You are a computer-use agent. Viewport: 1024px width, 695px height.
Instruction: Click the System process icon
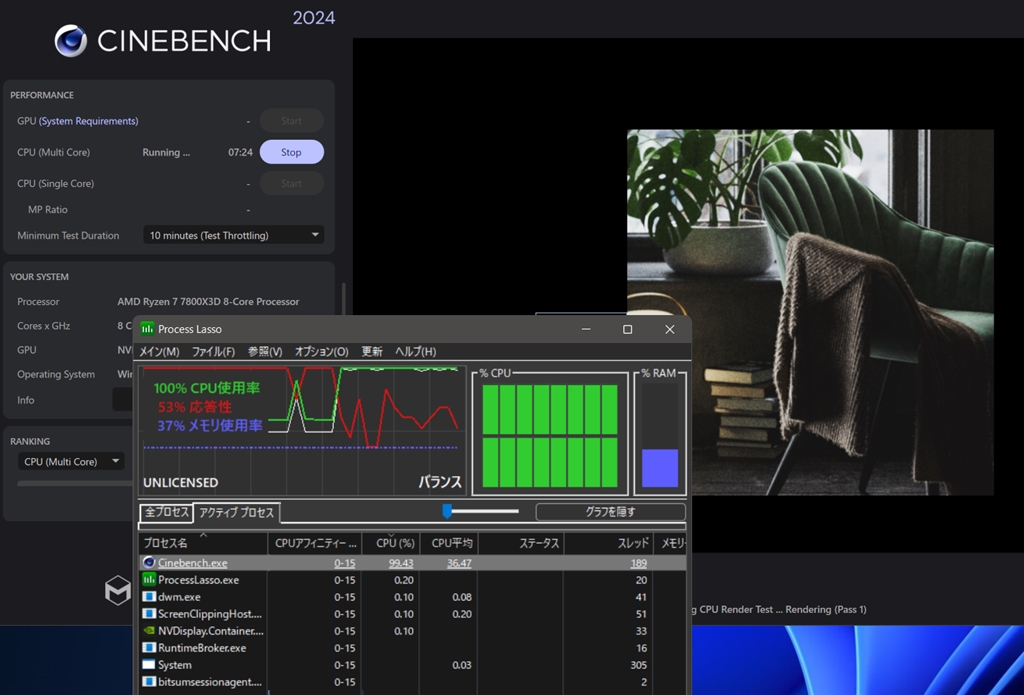click(x=149, y=665)
